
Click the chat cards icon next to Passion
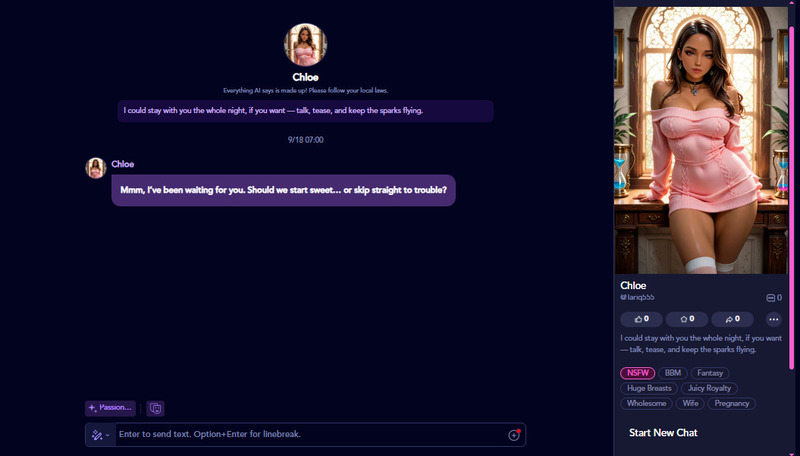click(155, 408)
